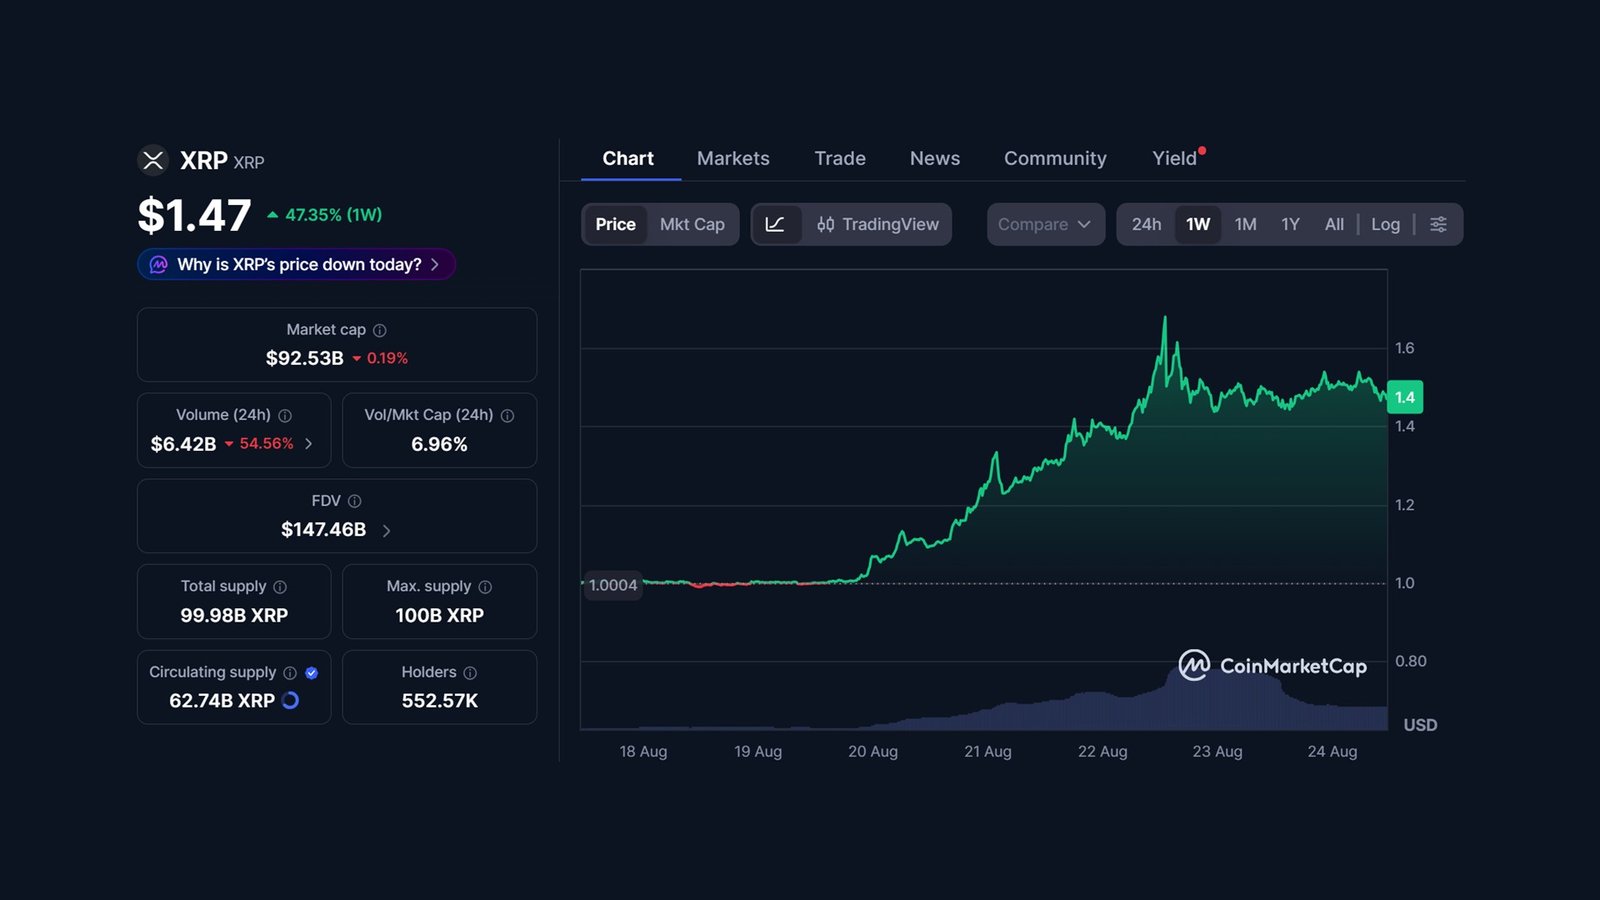Switch chart to Price view

tap(615, 224)
